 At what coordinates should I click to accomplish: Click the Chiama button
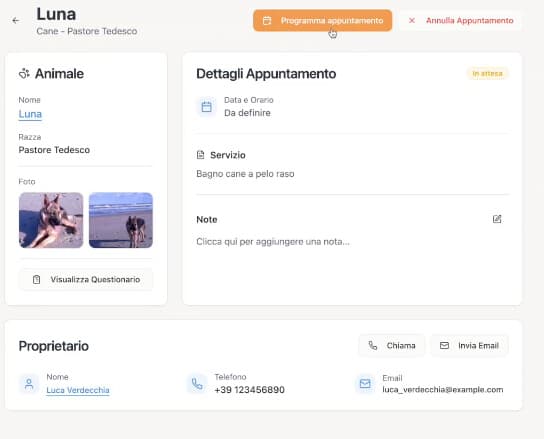392,346
